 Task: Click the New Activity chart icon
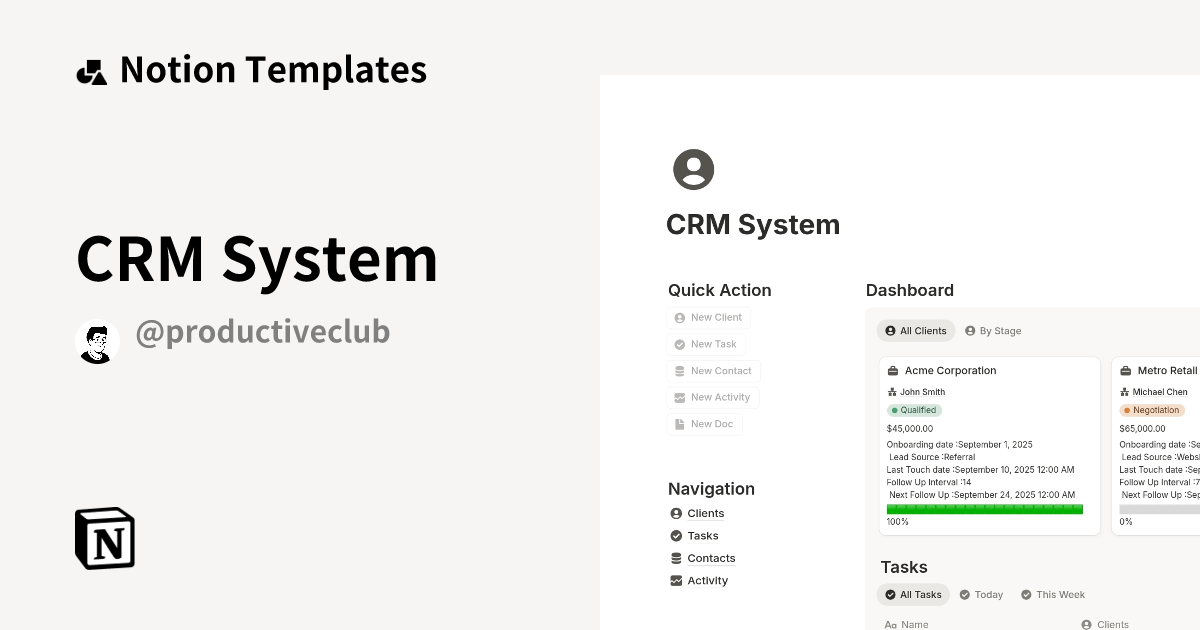pyautogui.click(x=679, y=397)
